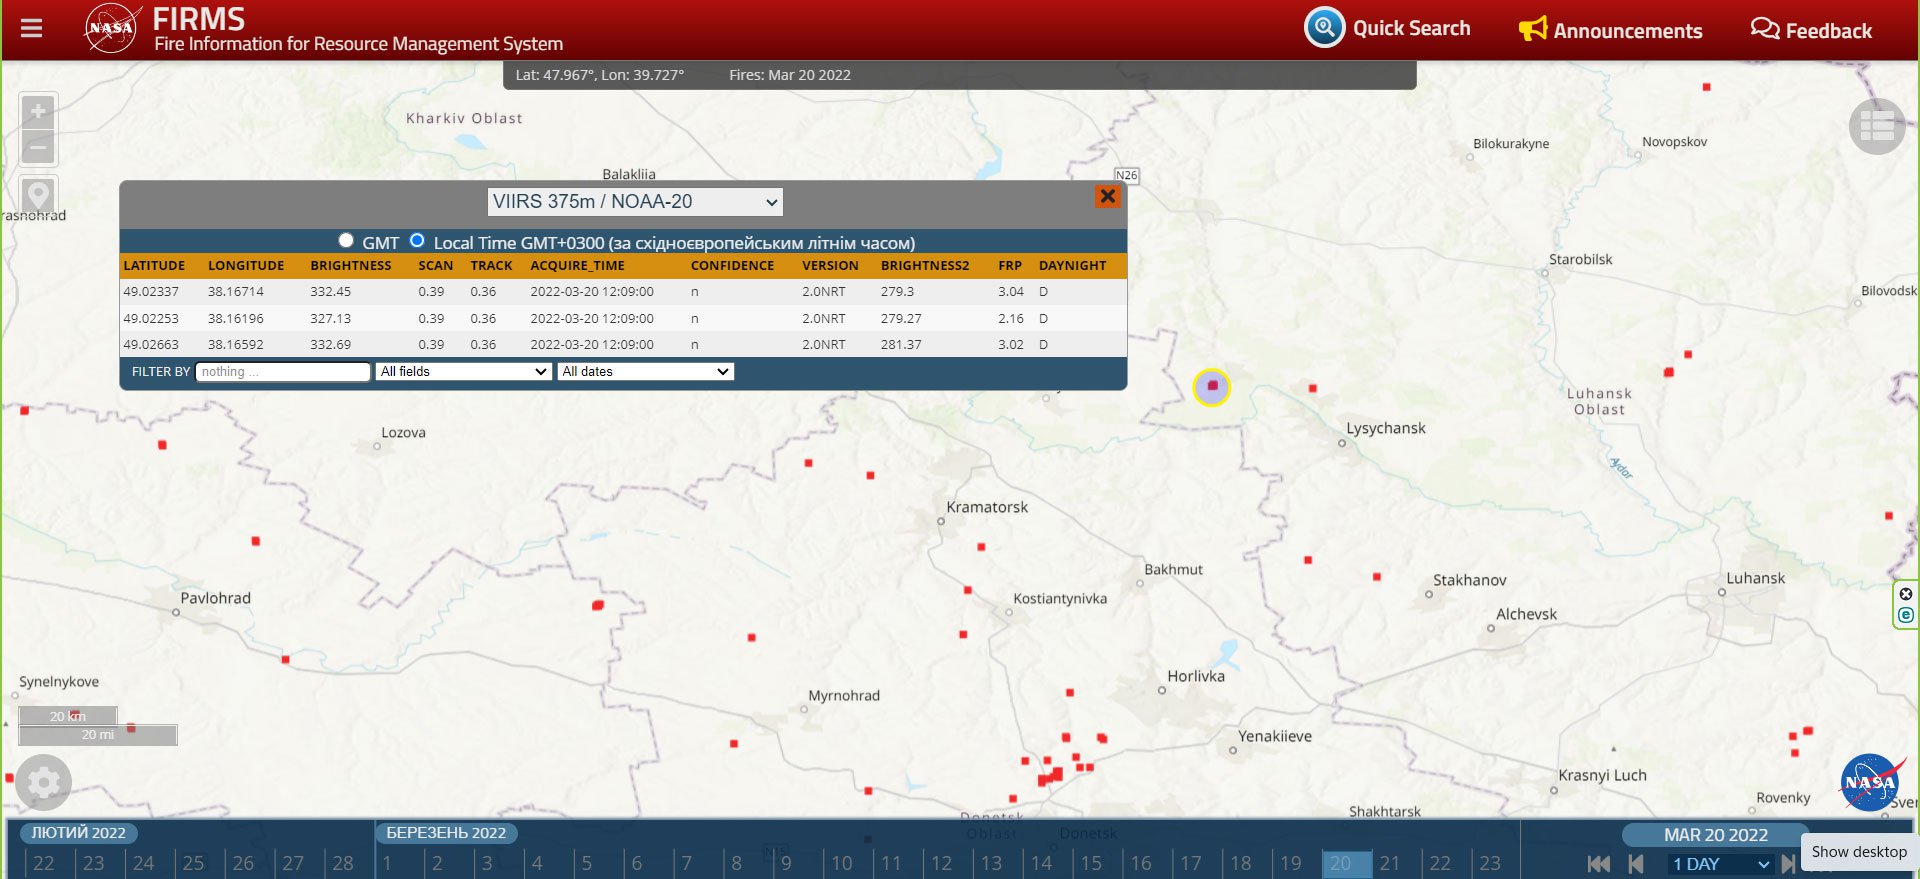
Task: Click fire marker near Lysychansk
Action: tap(1313, 388)
